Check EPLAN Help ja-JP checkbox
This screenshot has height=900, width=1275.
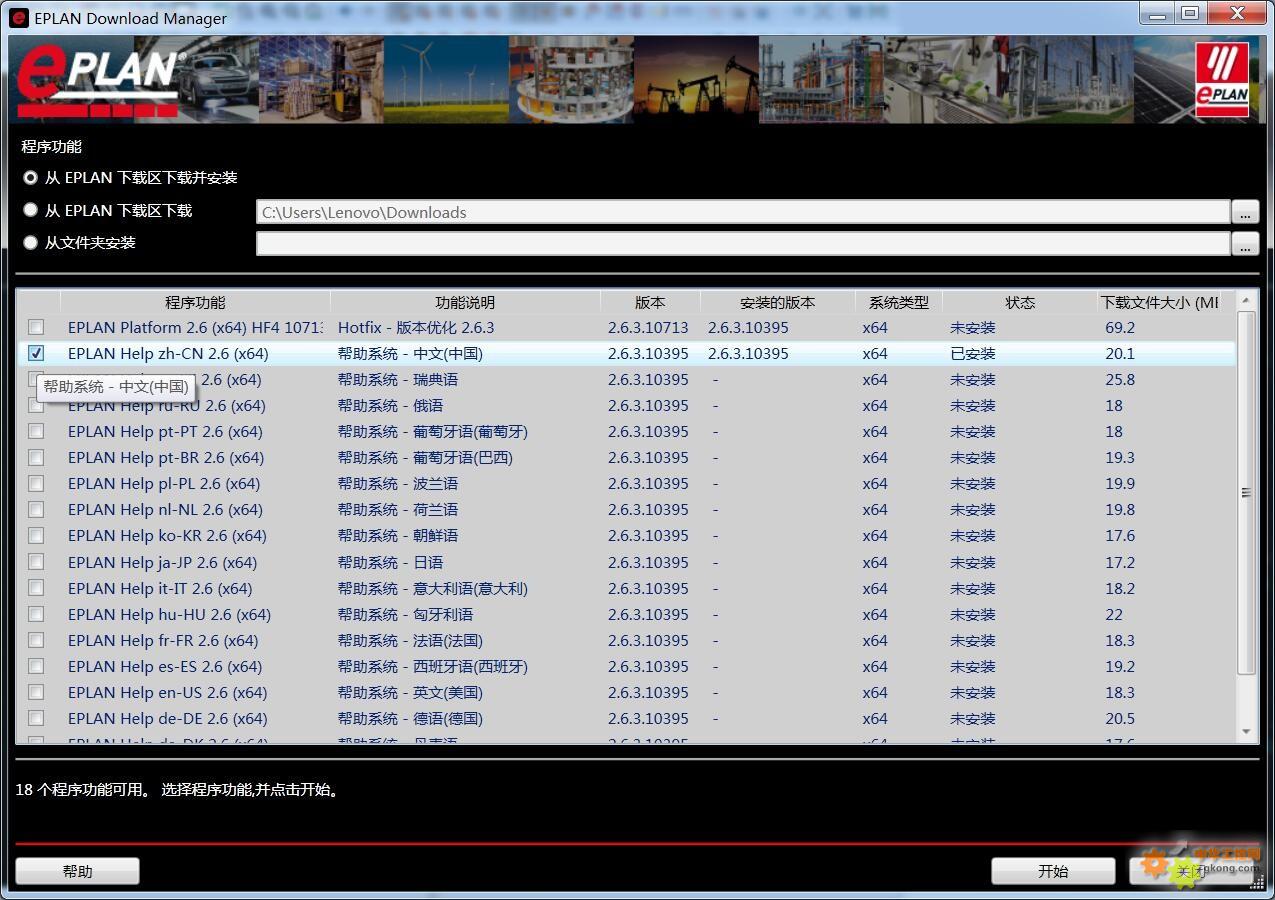[36, 562]
